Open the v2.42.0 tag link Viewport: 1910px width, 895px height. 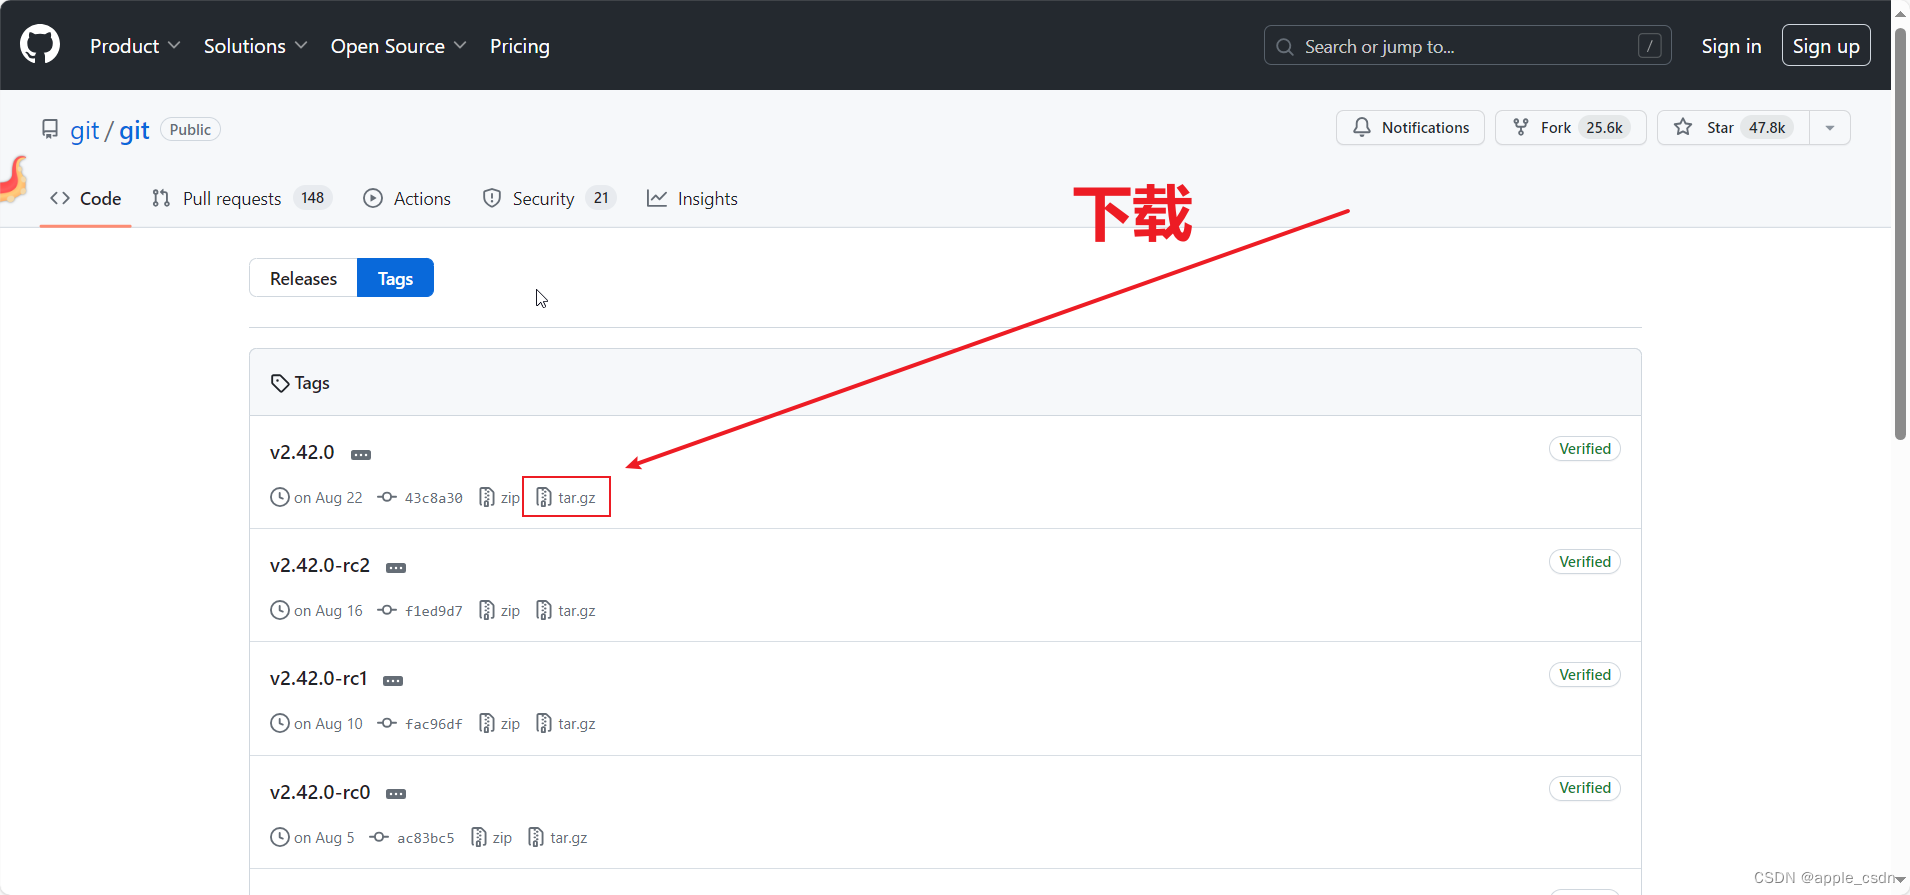click(302, 452)
